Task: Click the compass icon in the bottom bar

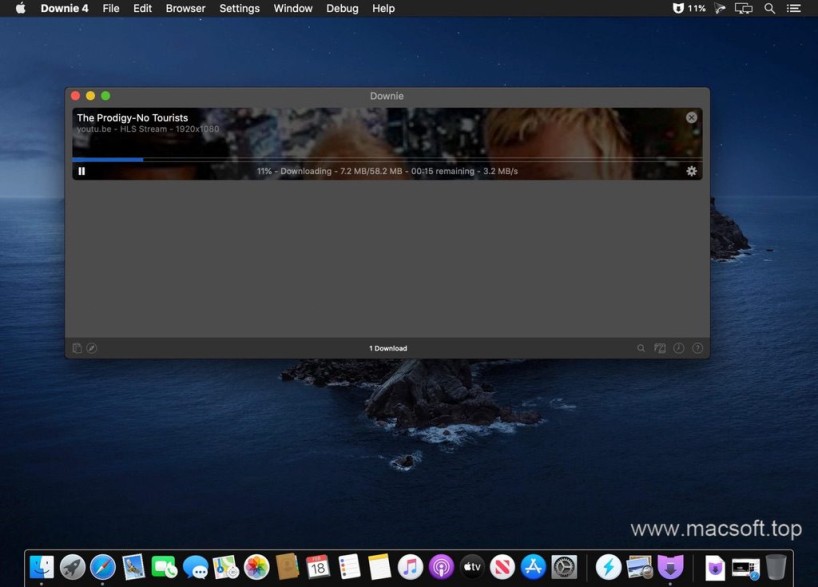Action: (x=92, y=348)
